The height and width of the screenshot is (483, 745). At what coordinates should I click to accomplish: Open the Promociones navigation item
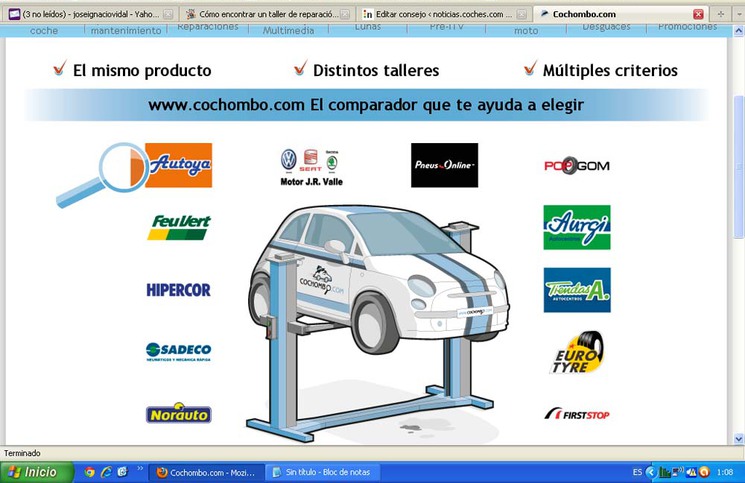687,27
